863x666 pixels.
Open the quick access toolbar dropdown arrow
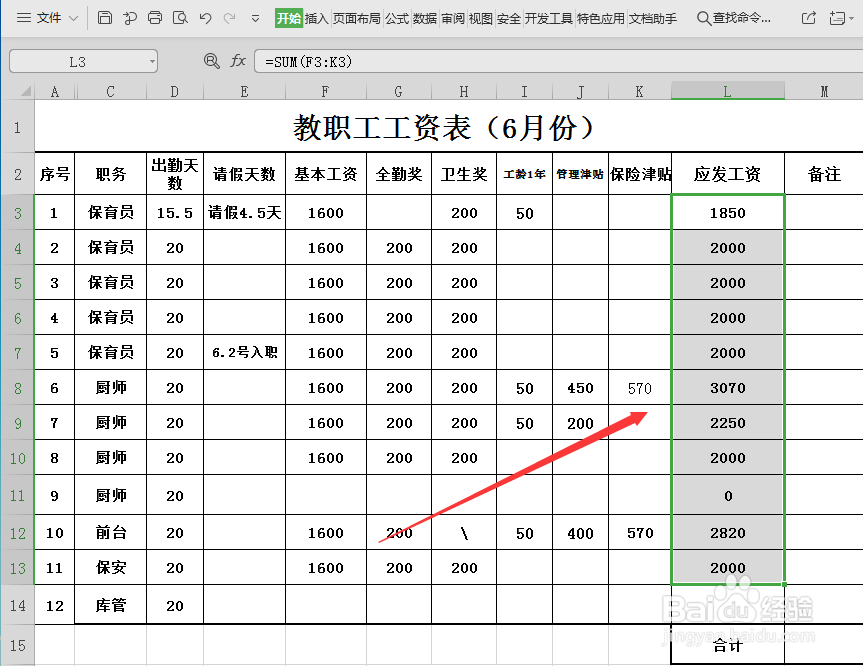[x=254, y=17]
